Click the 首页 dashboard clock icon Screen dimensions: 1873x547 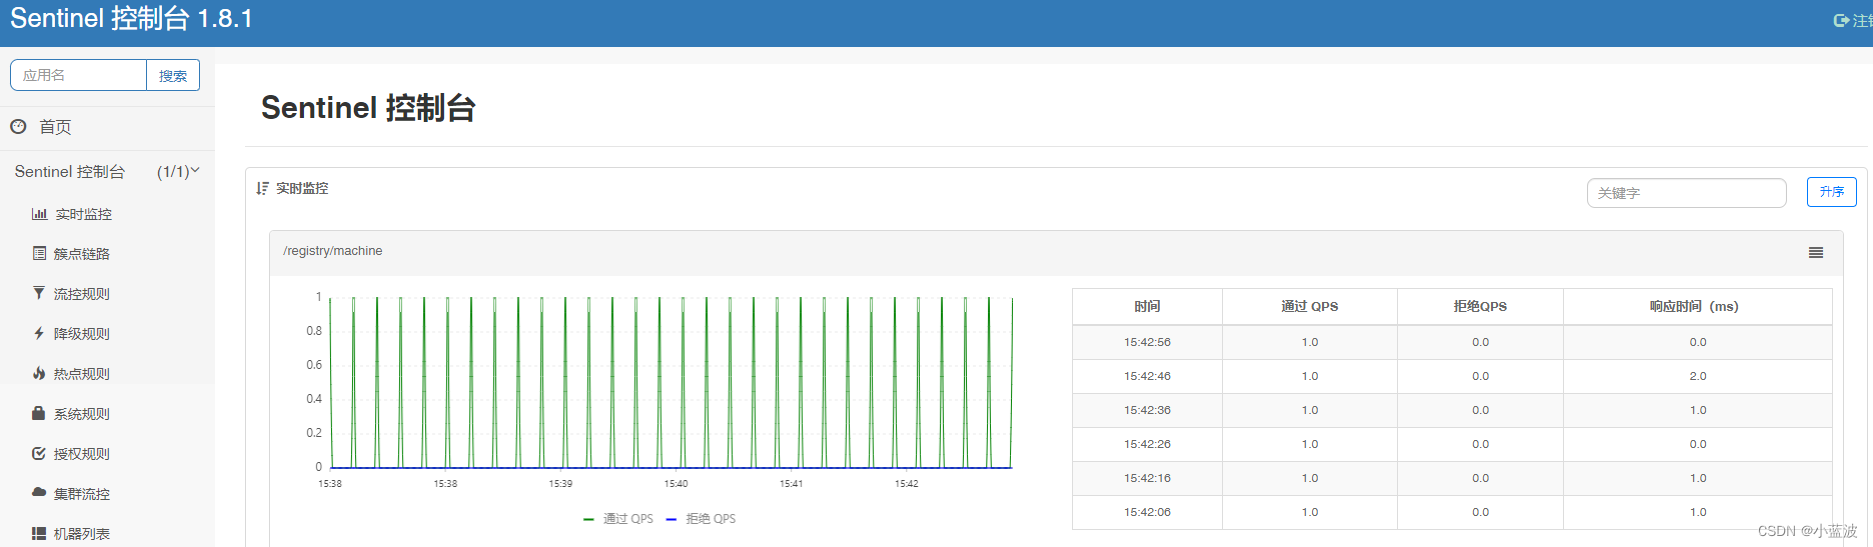click(x=18, y=126)
